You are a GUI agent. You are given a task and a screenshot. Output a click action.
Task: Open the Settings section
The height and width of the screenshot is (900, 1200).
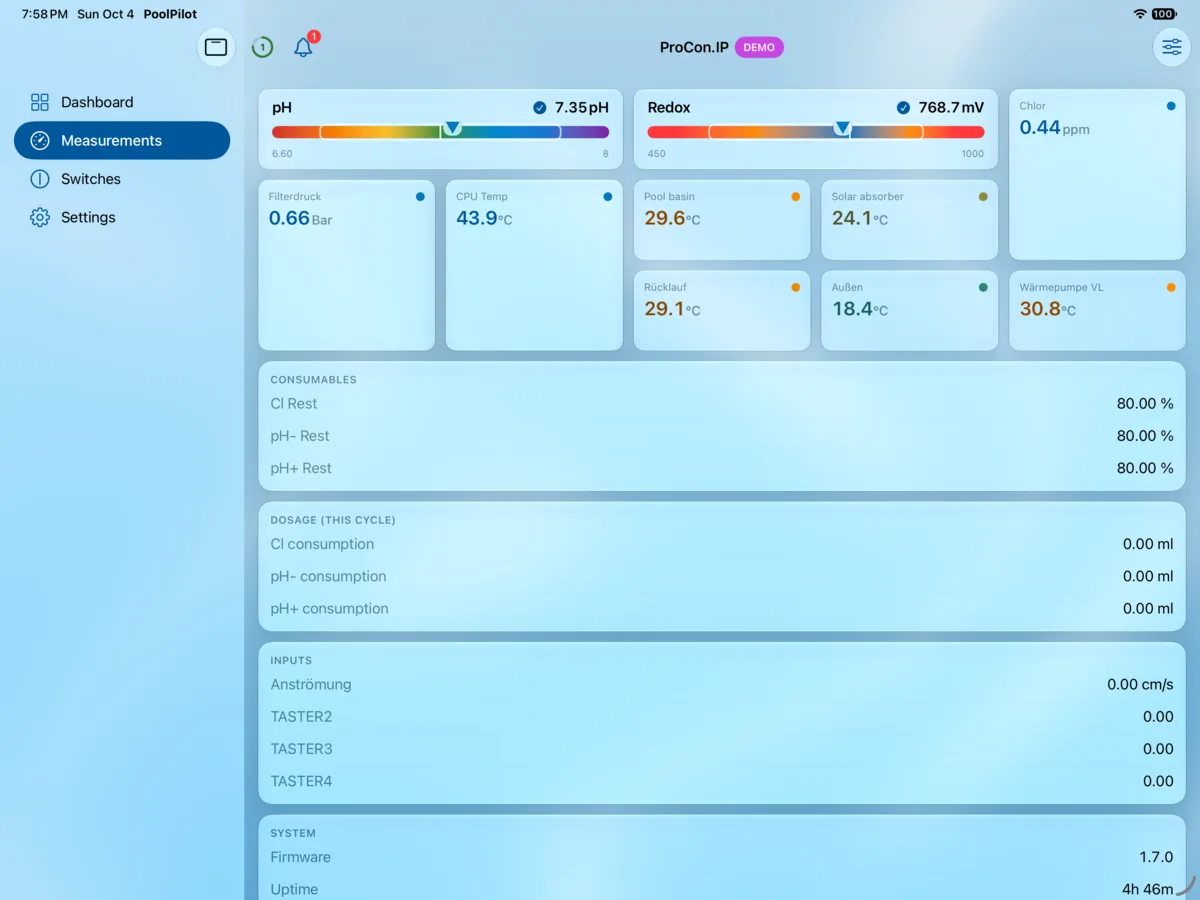coord(122,217)
